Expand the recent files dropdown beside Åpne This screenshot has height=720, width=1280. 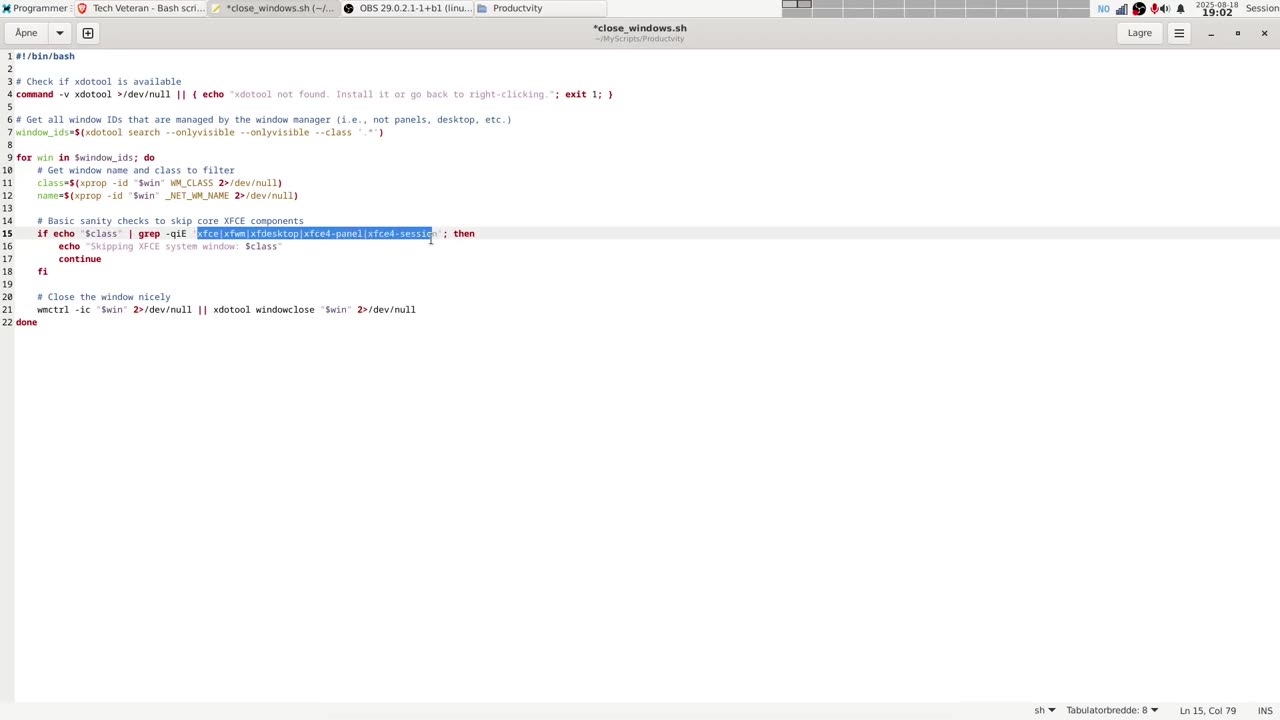pos(59,33)
